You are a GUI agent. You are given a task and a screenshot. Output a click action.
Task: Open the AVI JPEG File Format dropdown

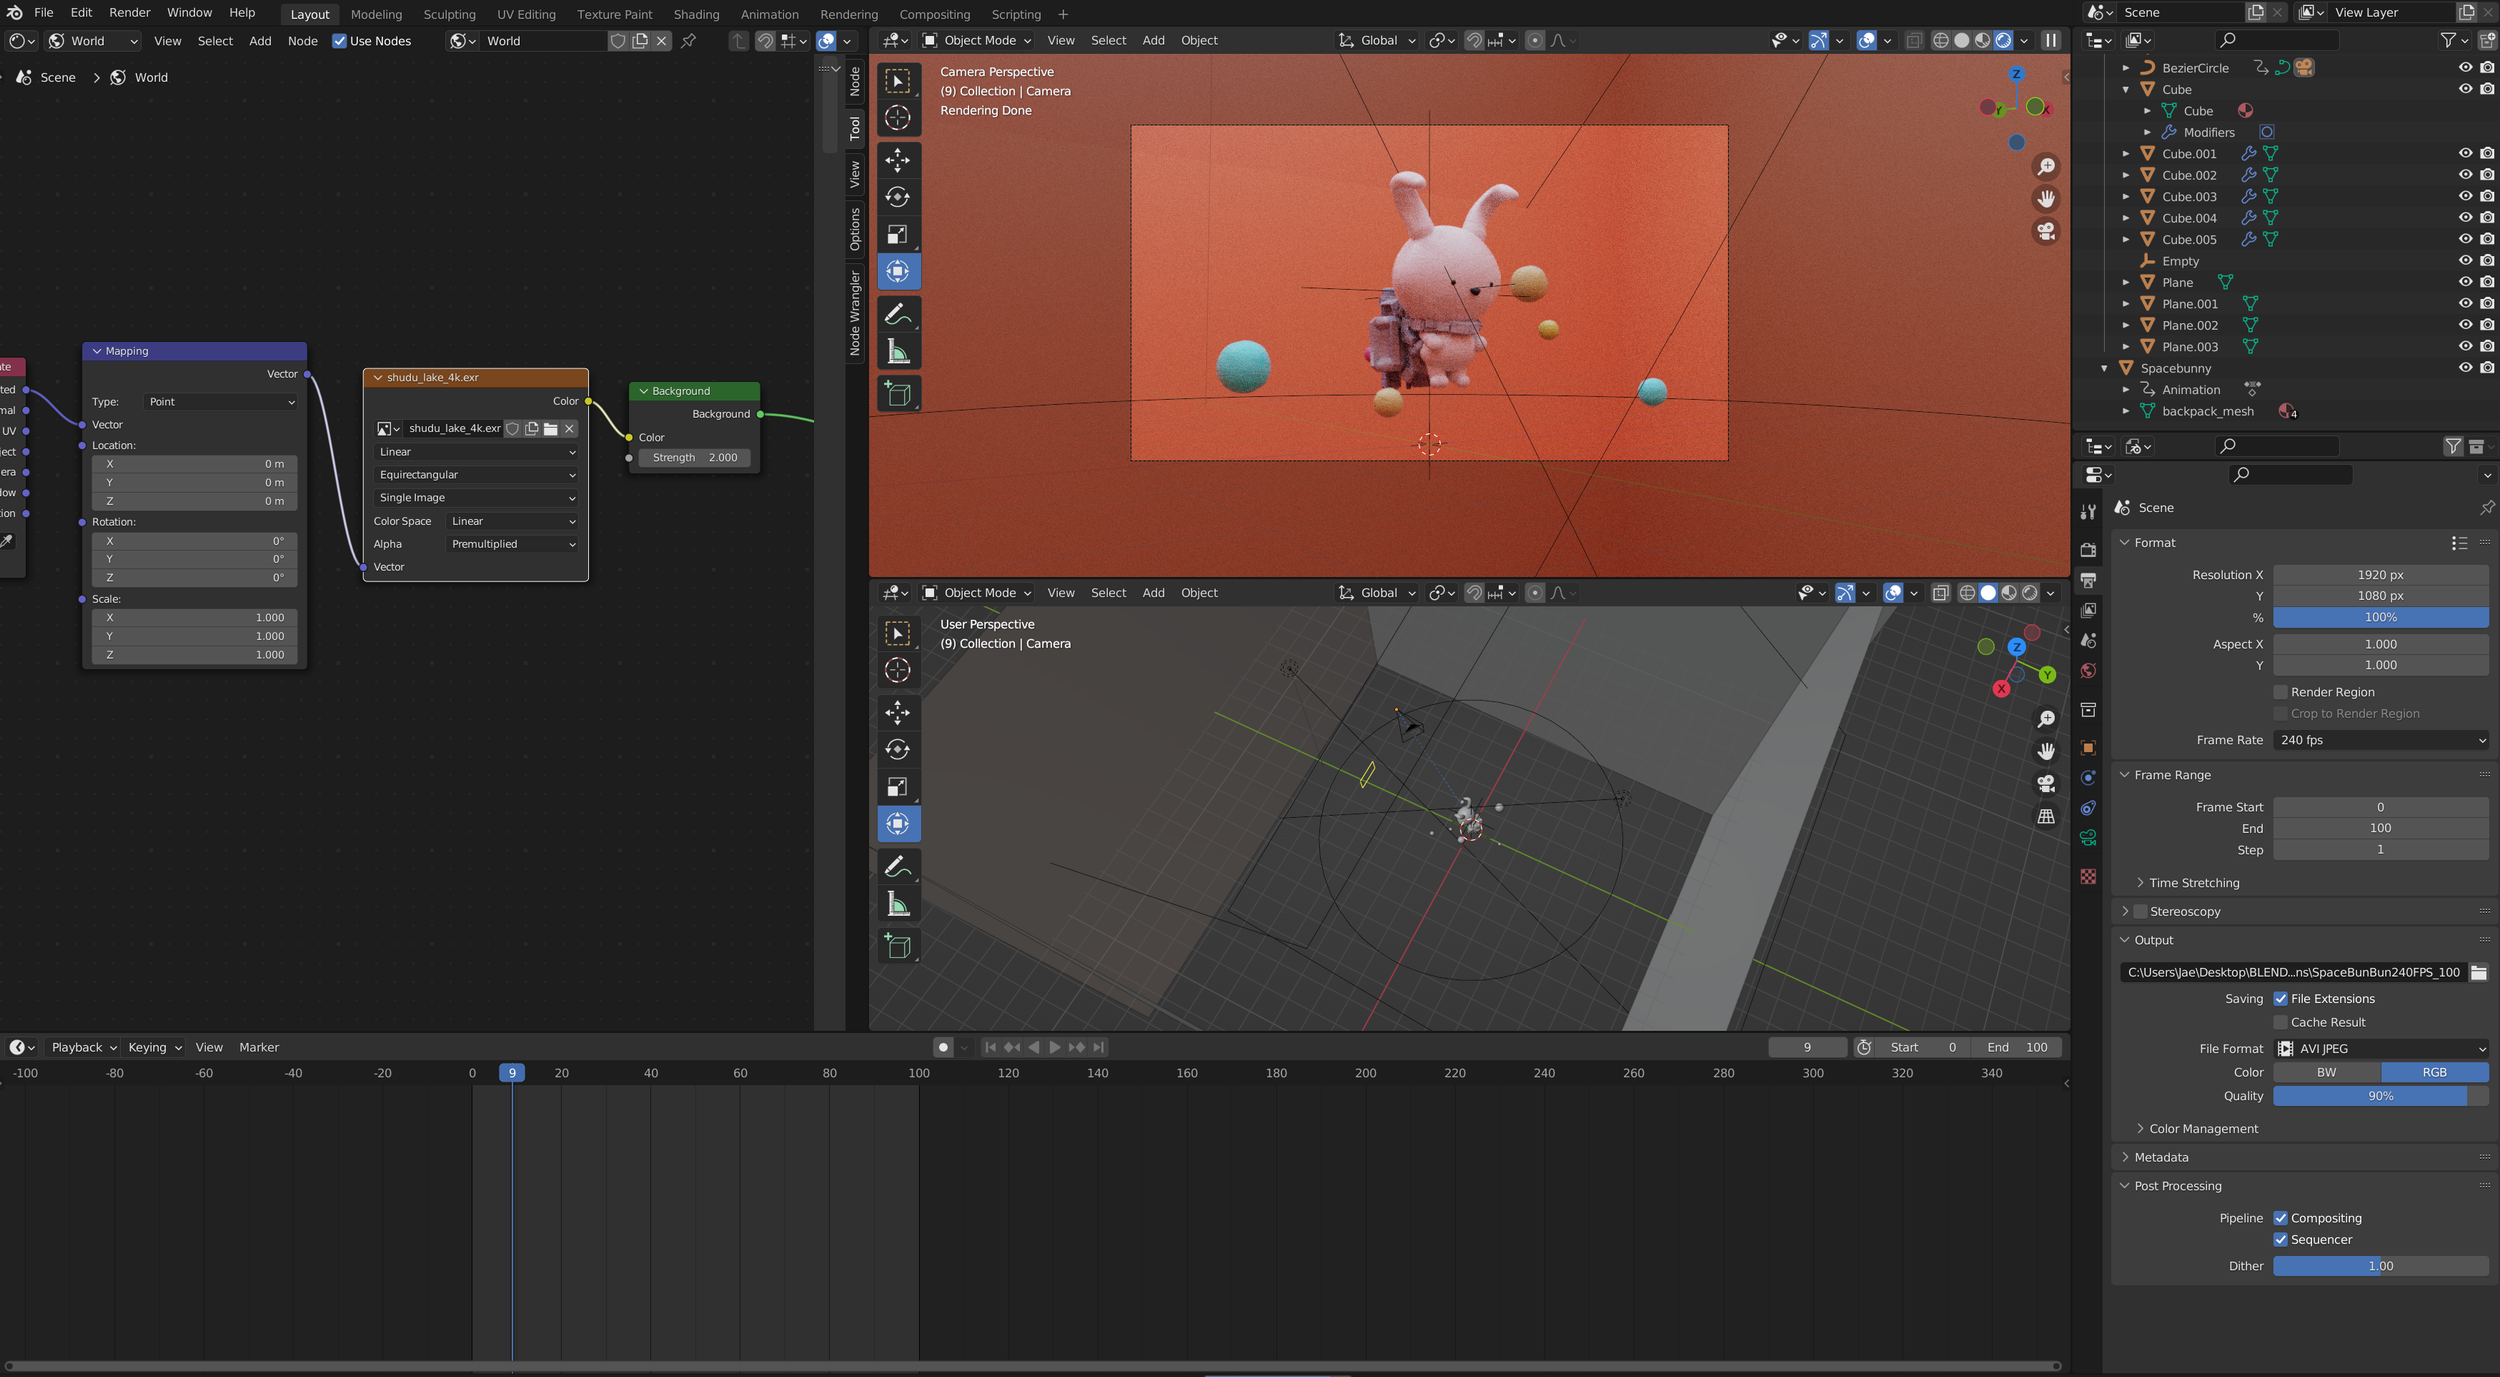pos(2381,1048)
